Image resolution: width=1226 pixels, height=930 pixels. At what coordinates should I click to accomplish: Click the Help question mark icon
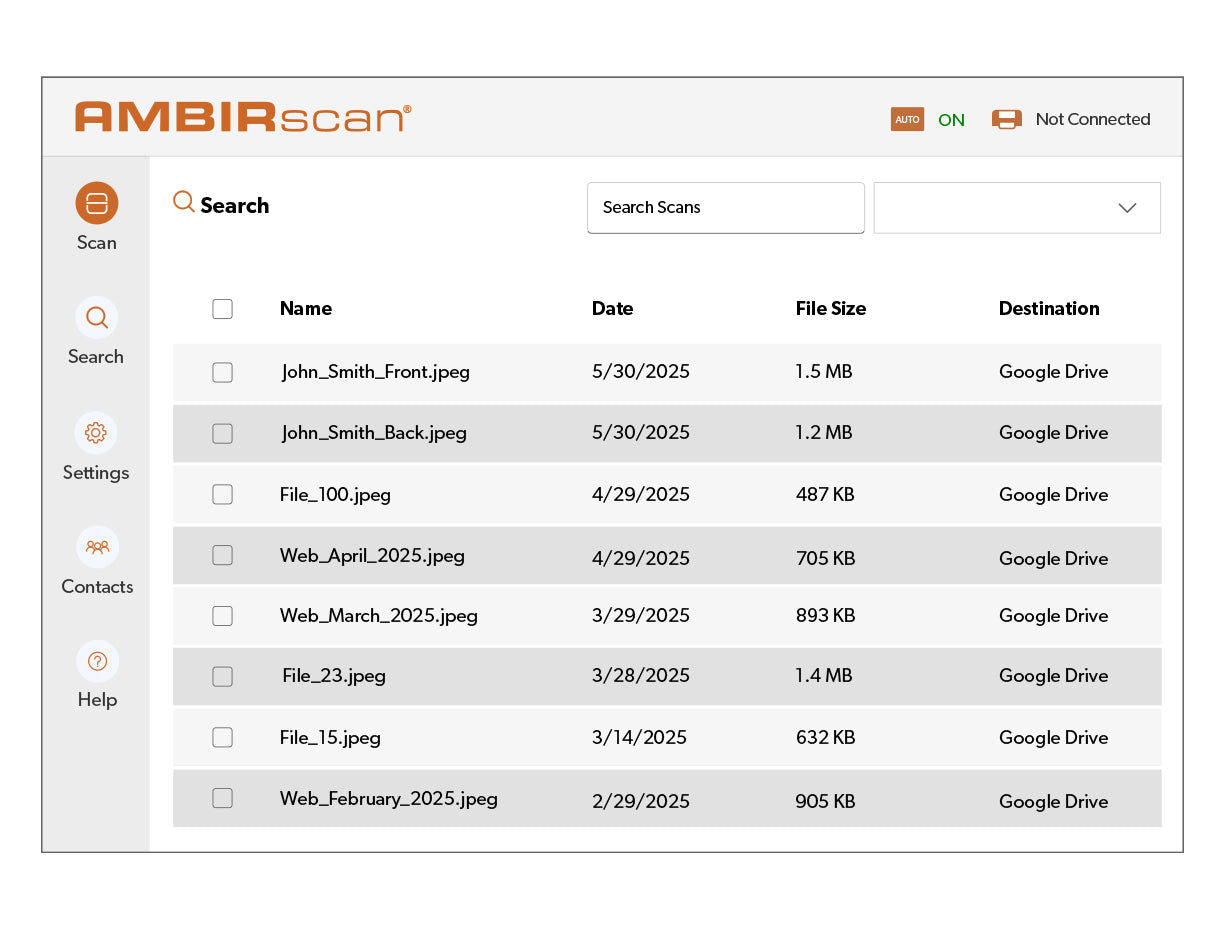pos(97,661)
